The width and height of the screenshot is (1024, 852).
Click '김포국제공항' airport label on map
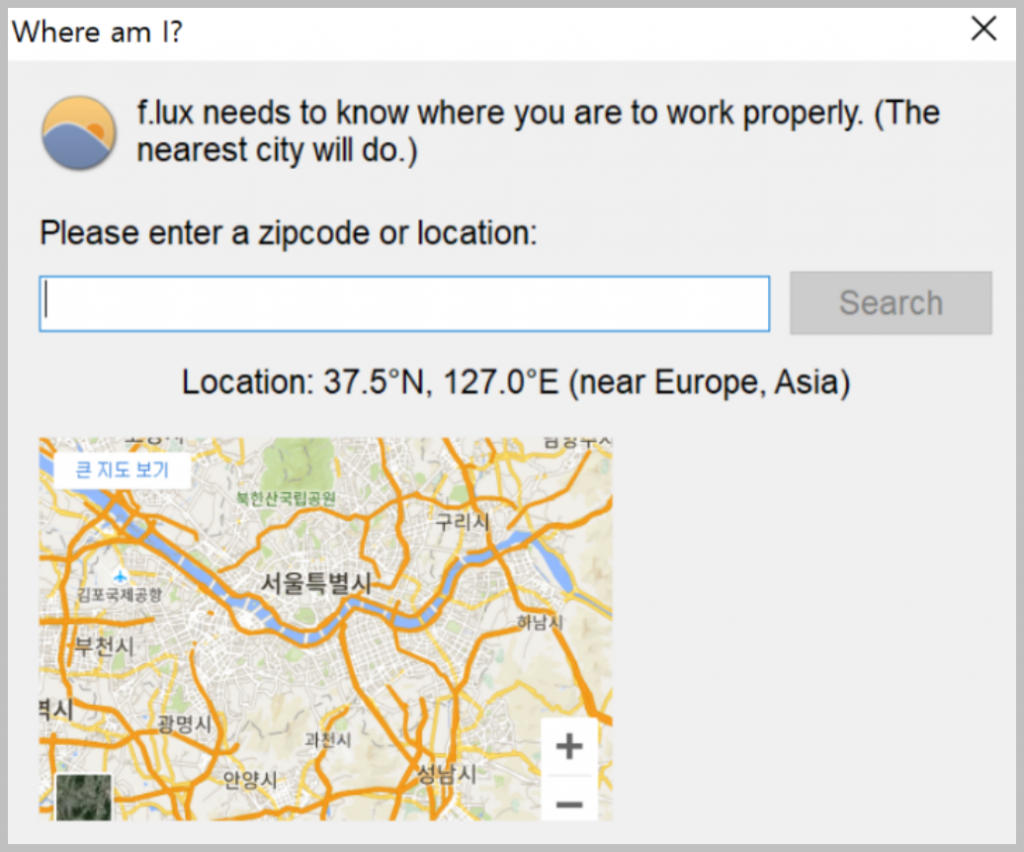(x=120, y=595)
